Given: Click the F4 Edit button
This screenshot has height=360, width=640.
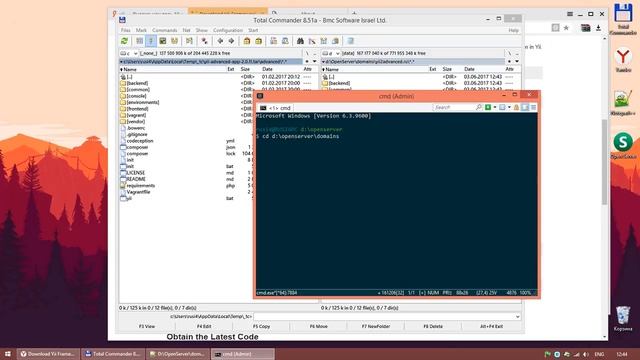Looking at the screenshot, I should click(204, 327).
